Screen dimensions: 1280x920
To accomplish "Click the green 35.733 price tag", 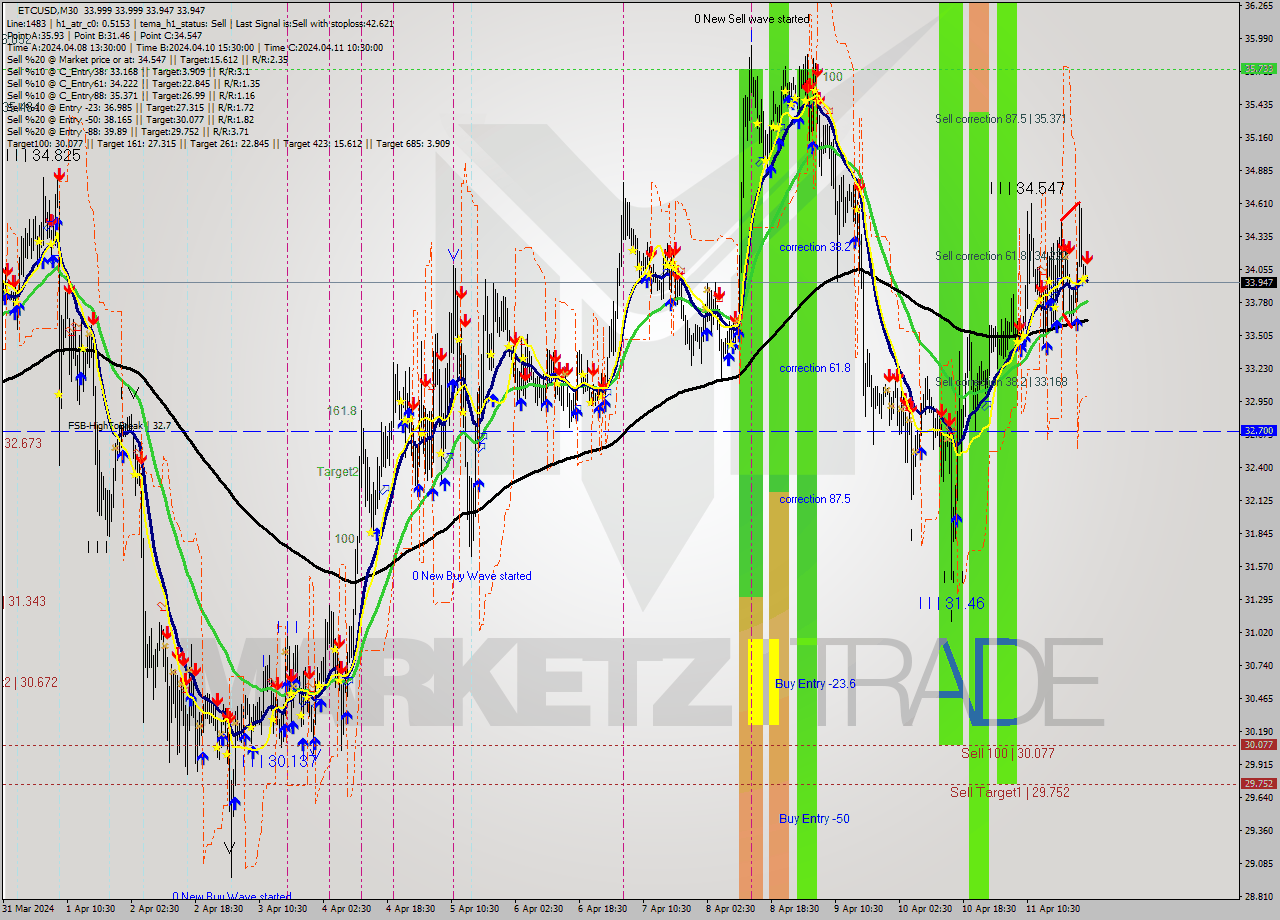I will [x=1258, y=69].
